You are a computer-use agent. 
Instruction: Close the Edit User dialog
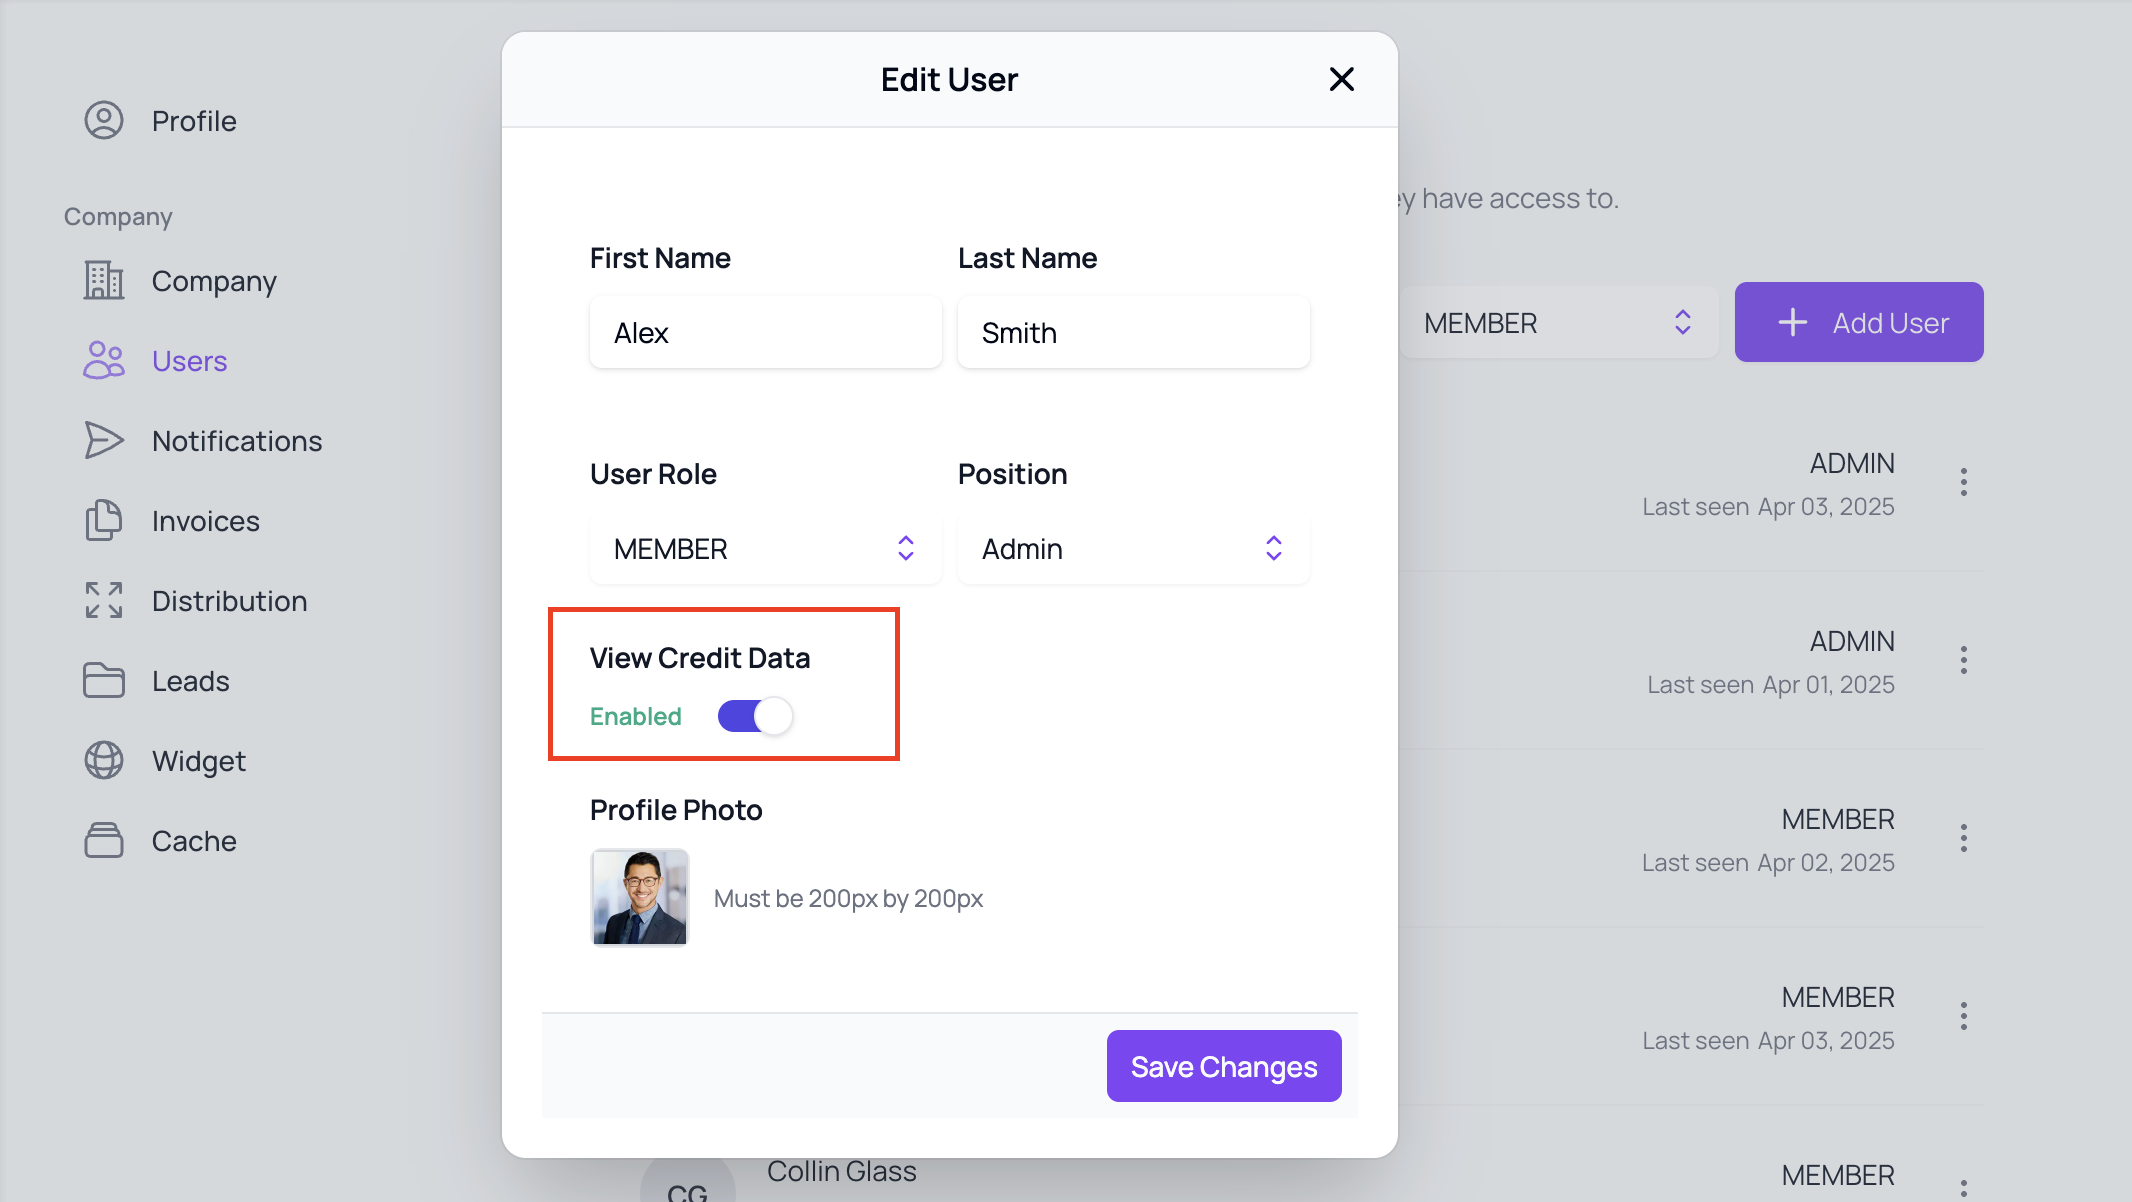click(x=1341, y=79)
